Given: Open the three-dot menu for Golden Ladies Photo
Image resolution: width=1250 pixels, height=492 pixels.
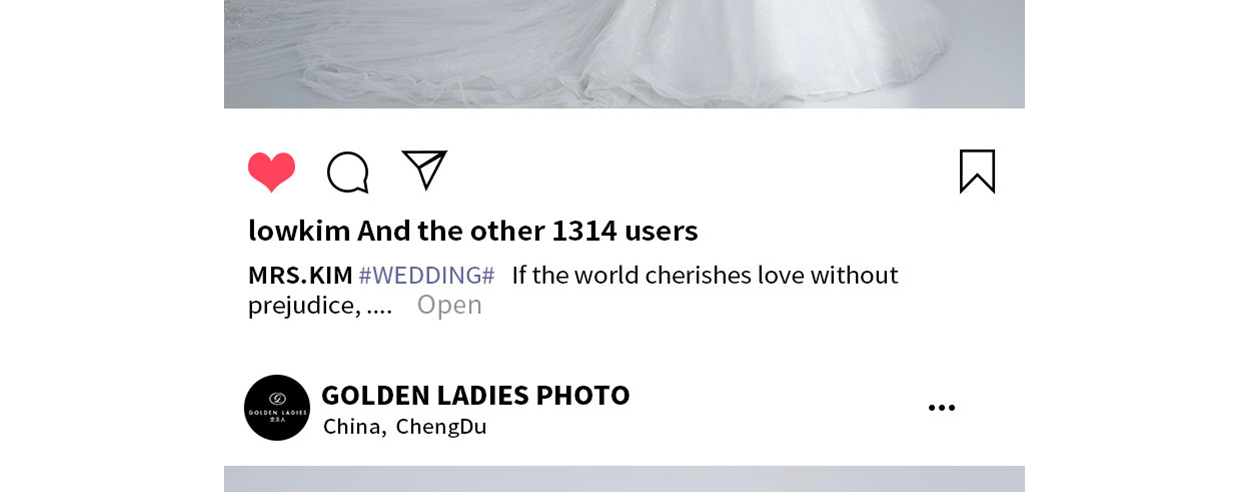Looking at the screenshot, I should pyautogui.click(x=941, y=408).
